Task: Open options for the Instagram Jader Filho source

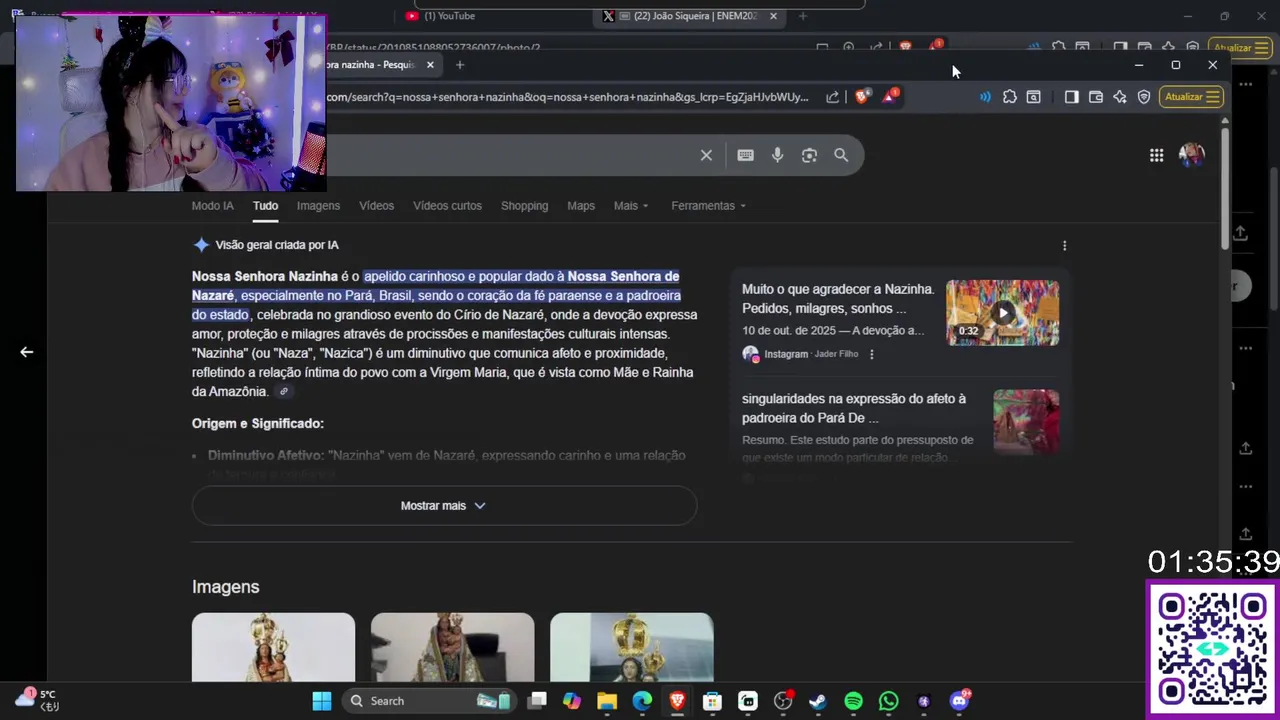Action: coord(871,354)
